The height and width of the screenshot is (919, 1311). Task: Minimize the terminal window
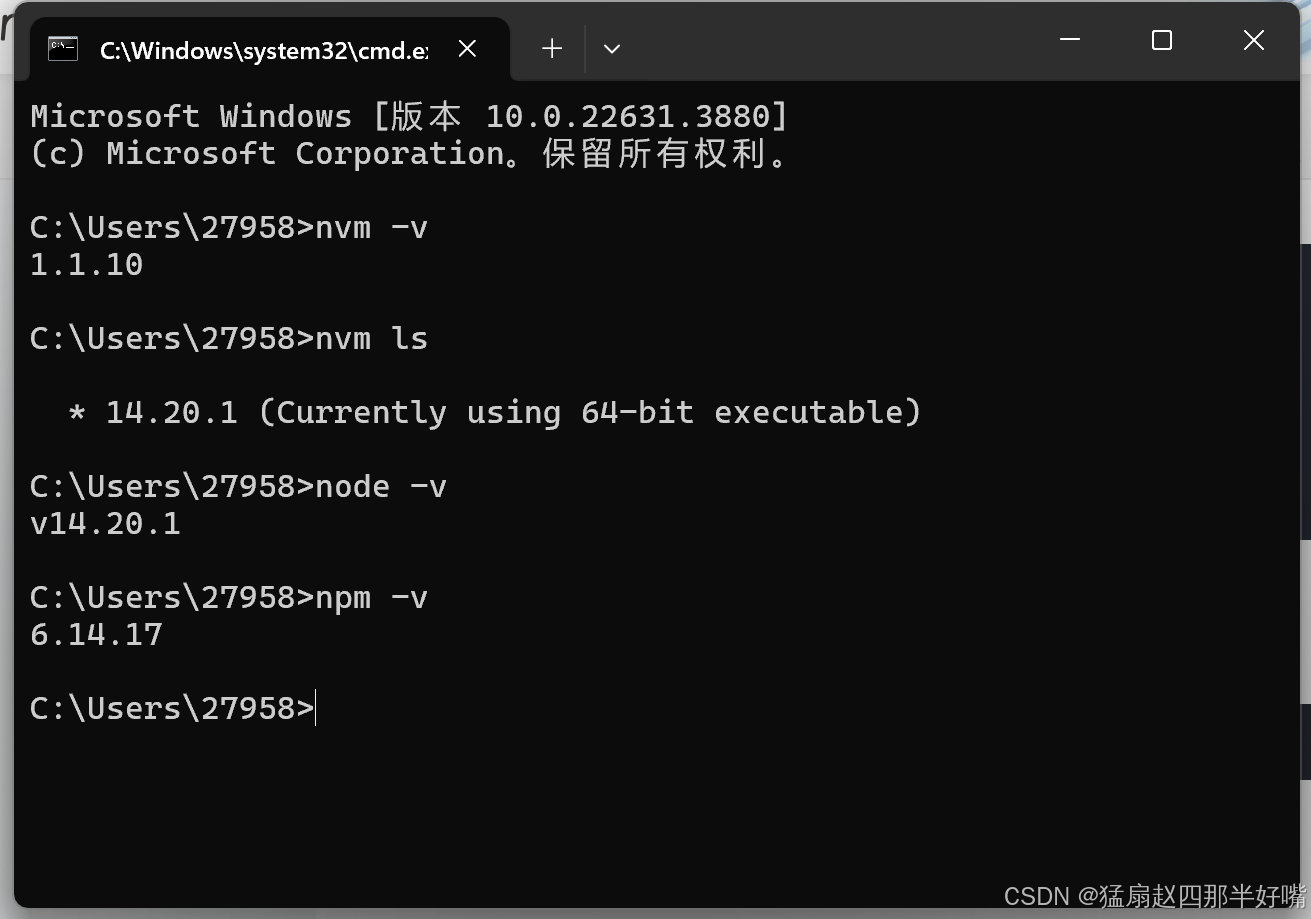click(1069, 40)
